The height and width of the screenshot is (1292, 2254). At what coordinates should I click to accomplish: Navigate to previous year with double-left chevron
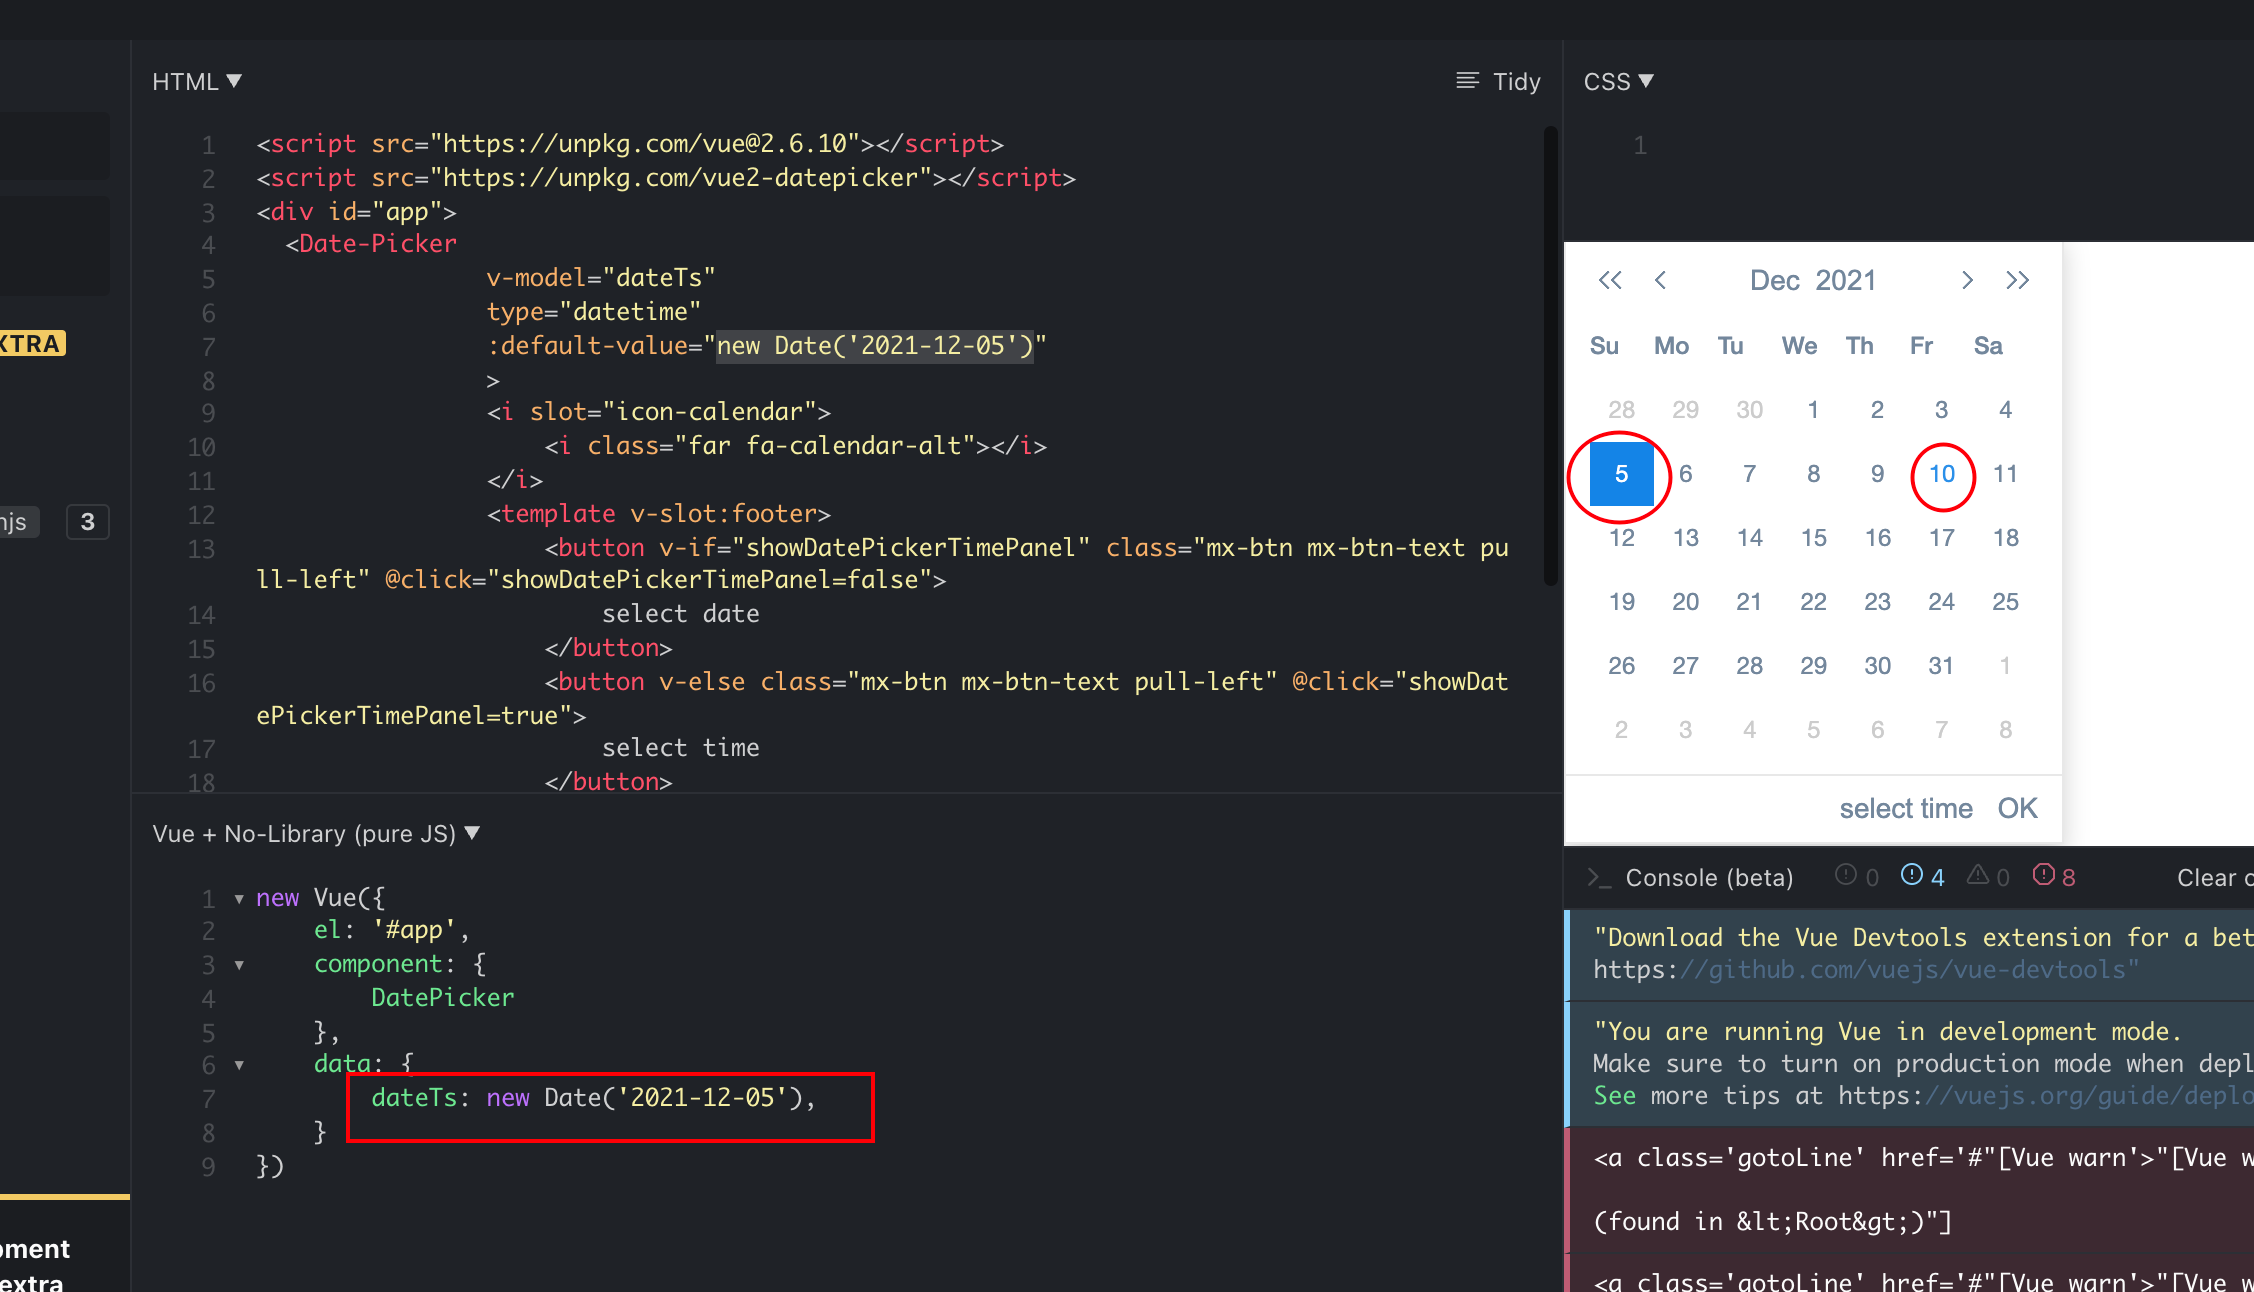[1609, 281]
